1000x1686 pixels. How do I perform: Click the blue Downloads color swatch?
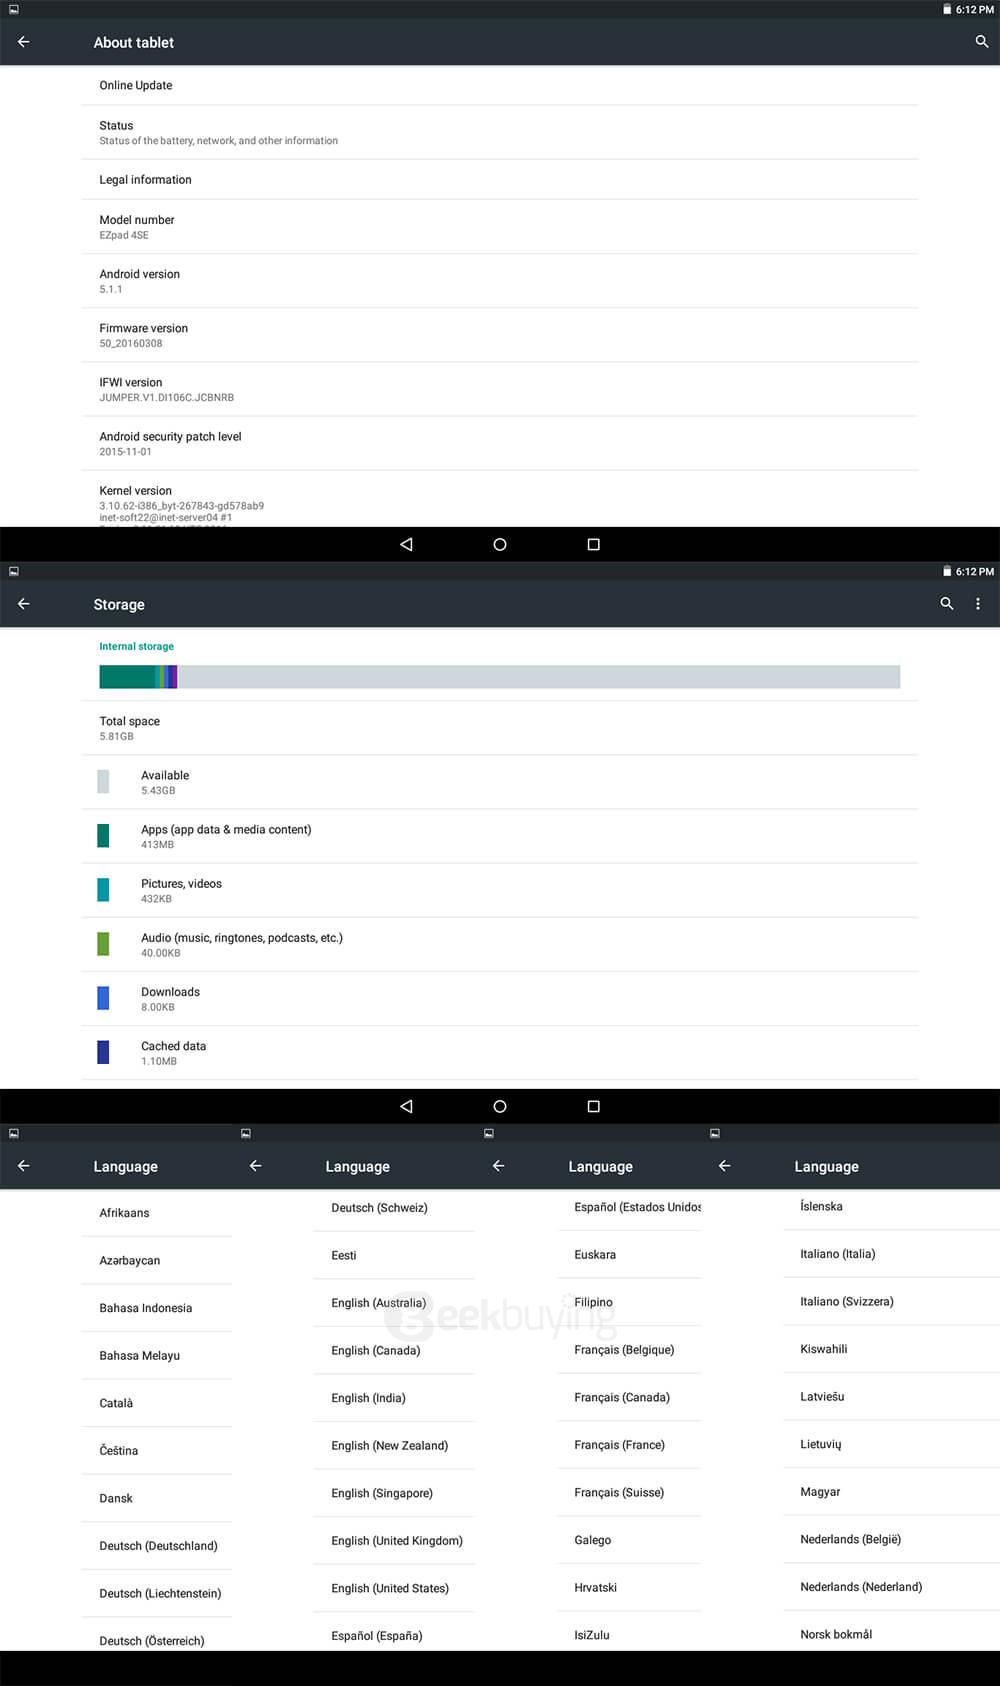tap(103, 998)
